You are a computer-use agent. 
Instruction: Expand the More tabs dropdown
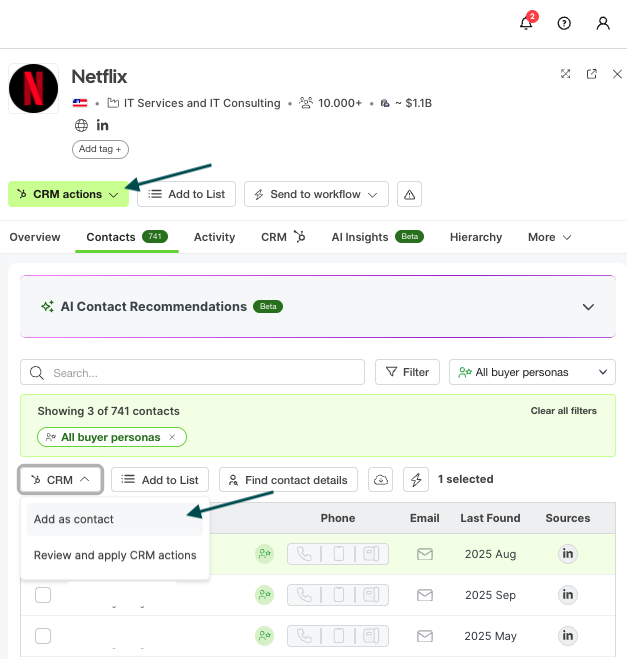tap(550, 237)
